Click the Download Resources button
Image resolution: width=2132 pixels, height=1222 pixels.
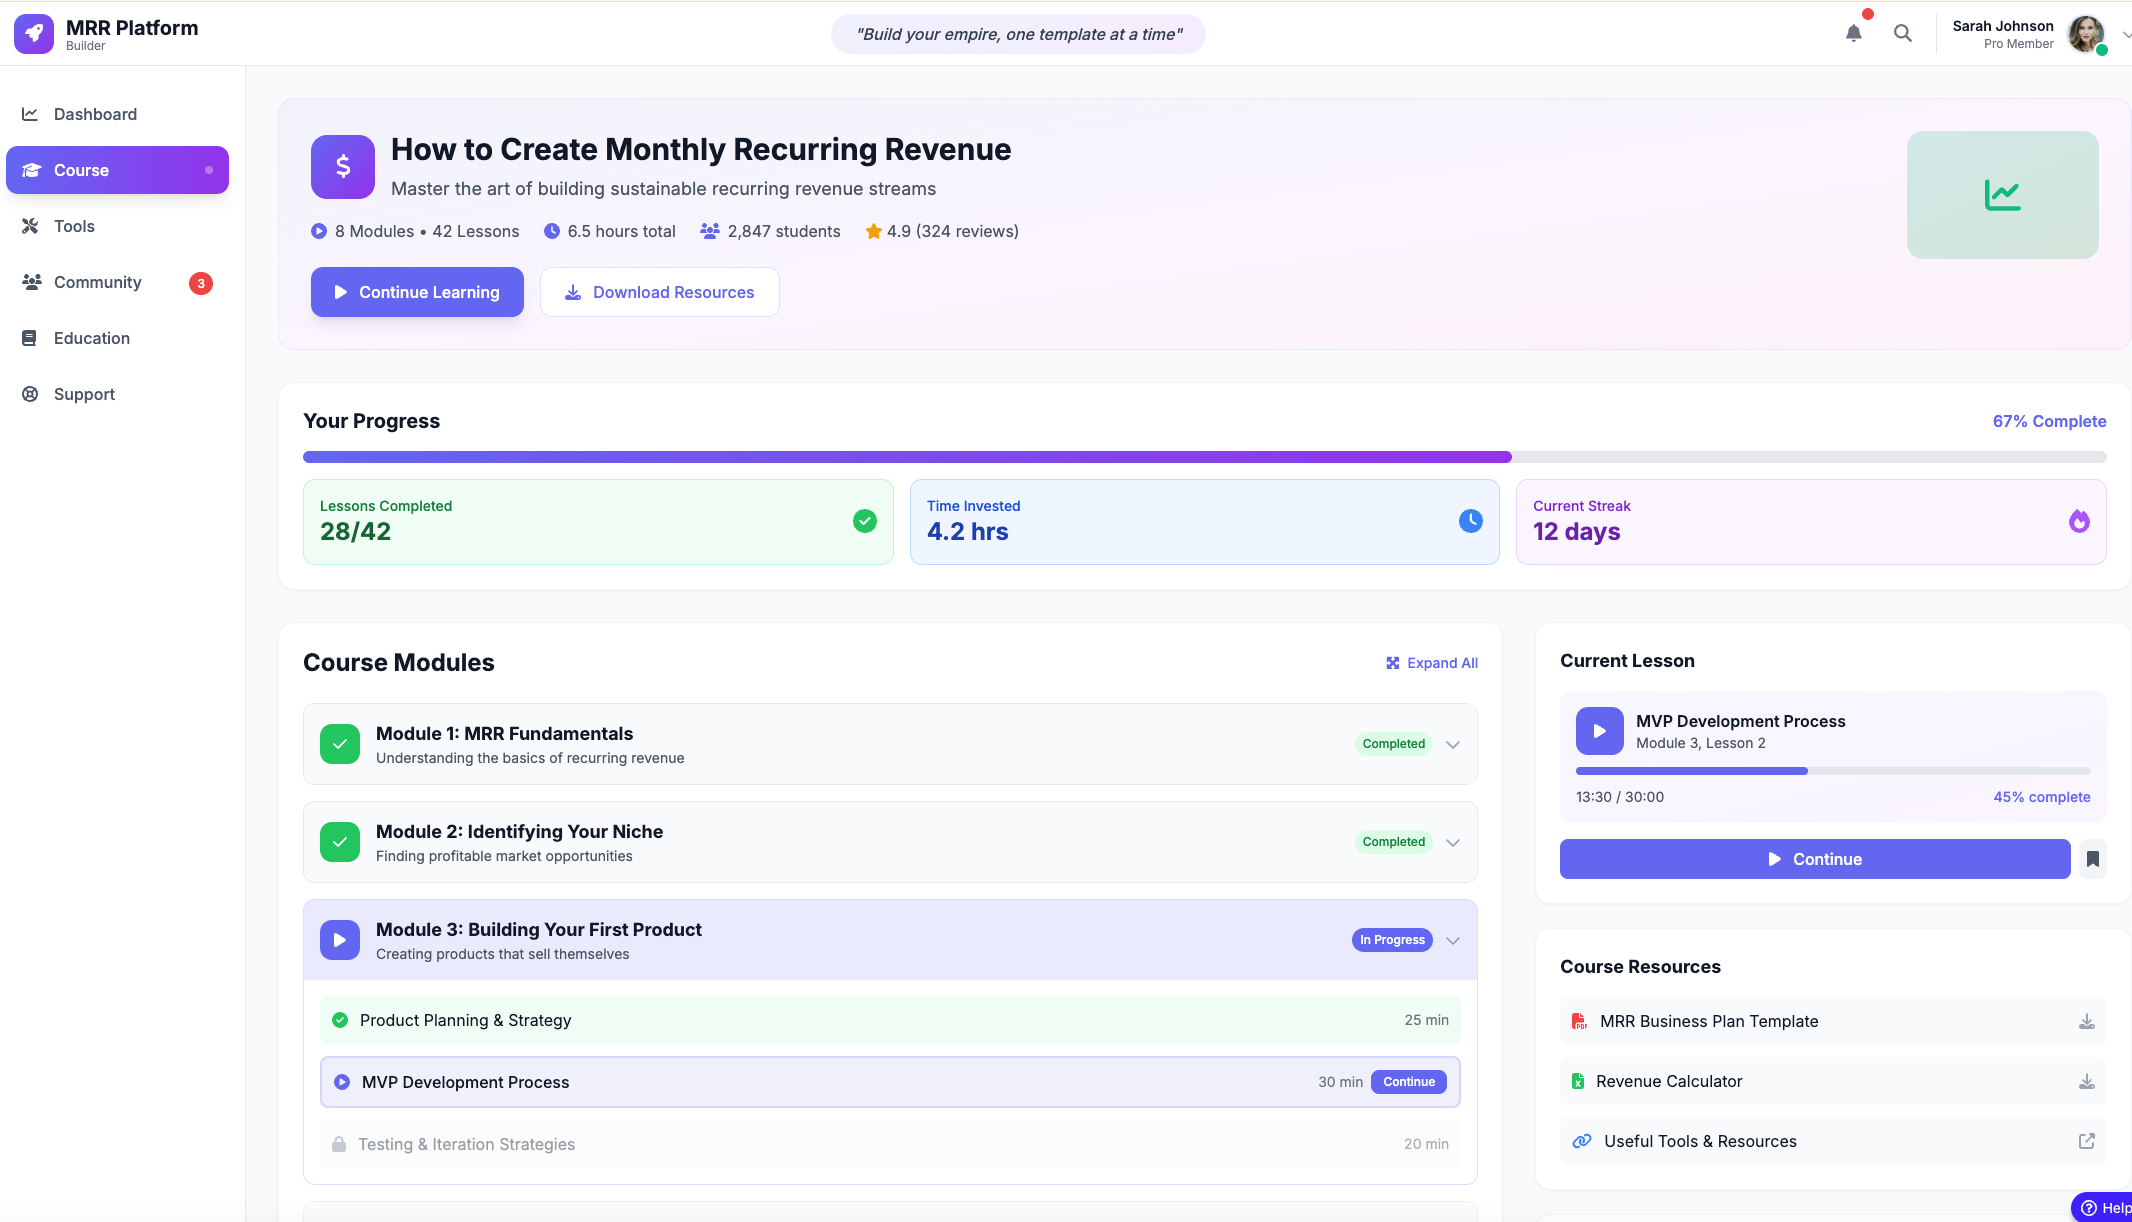point(659,292)
